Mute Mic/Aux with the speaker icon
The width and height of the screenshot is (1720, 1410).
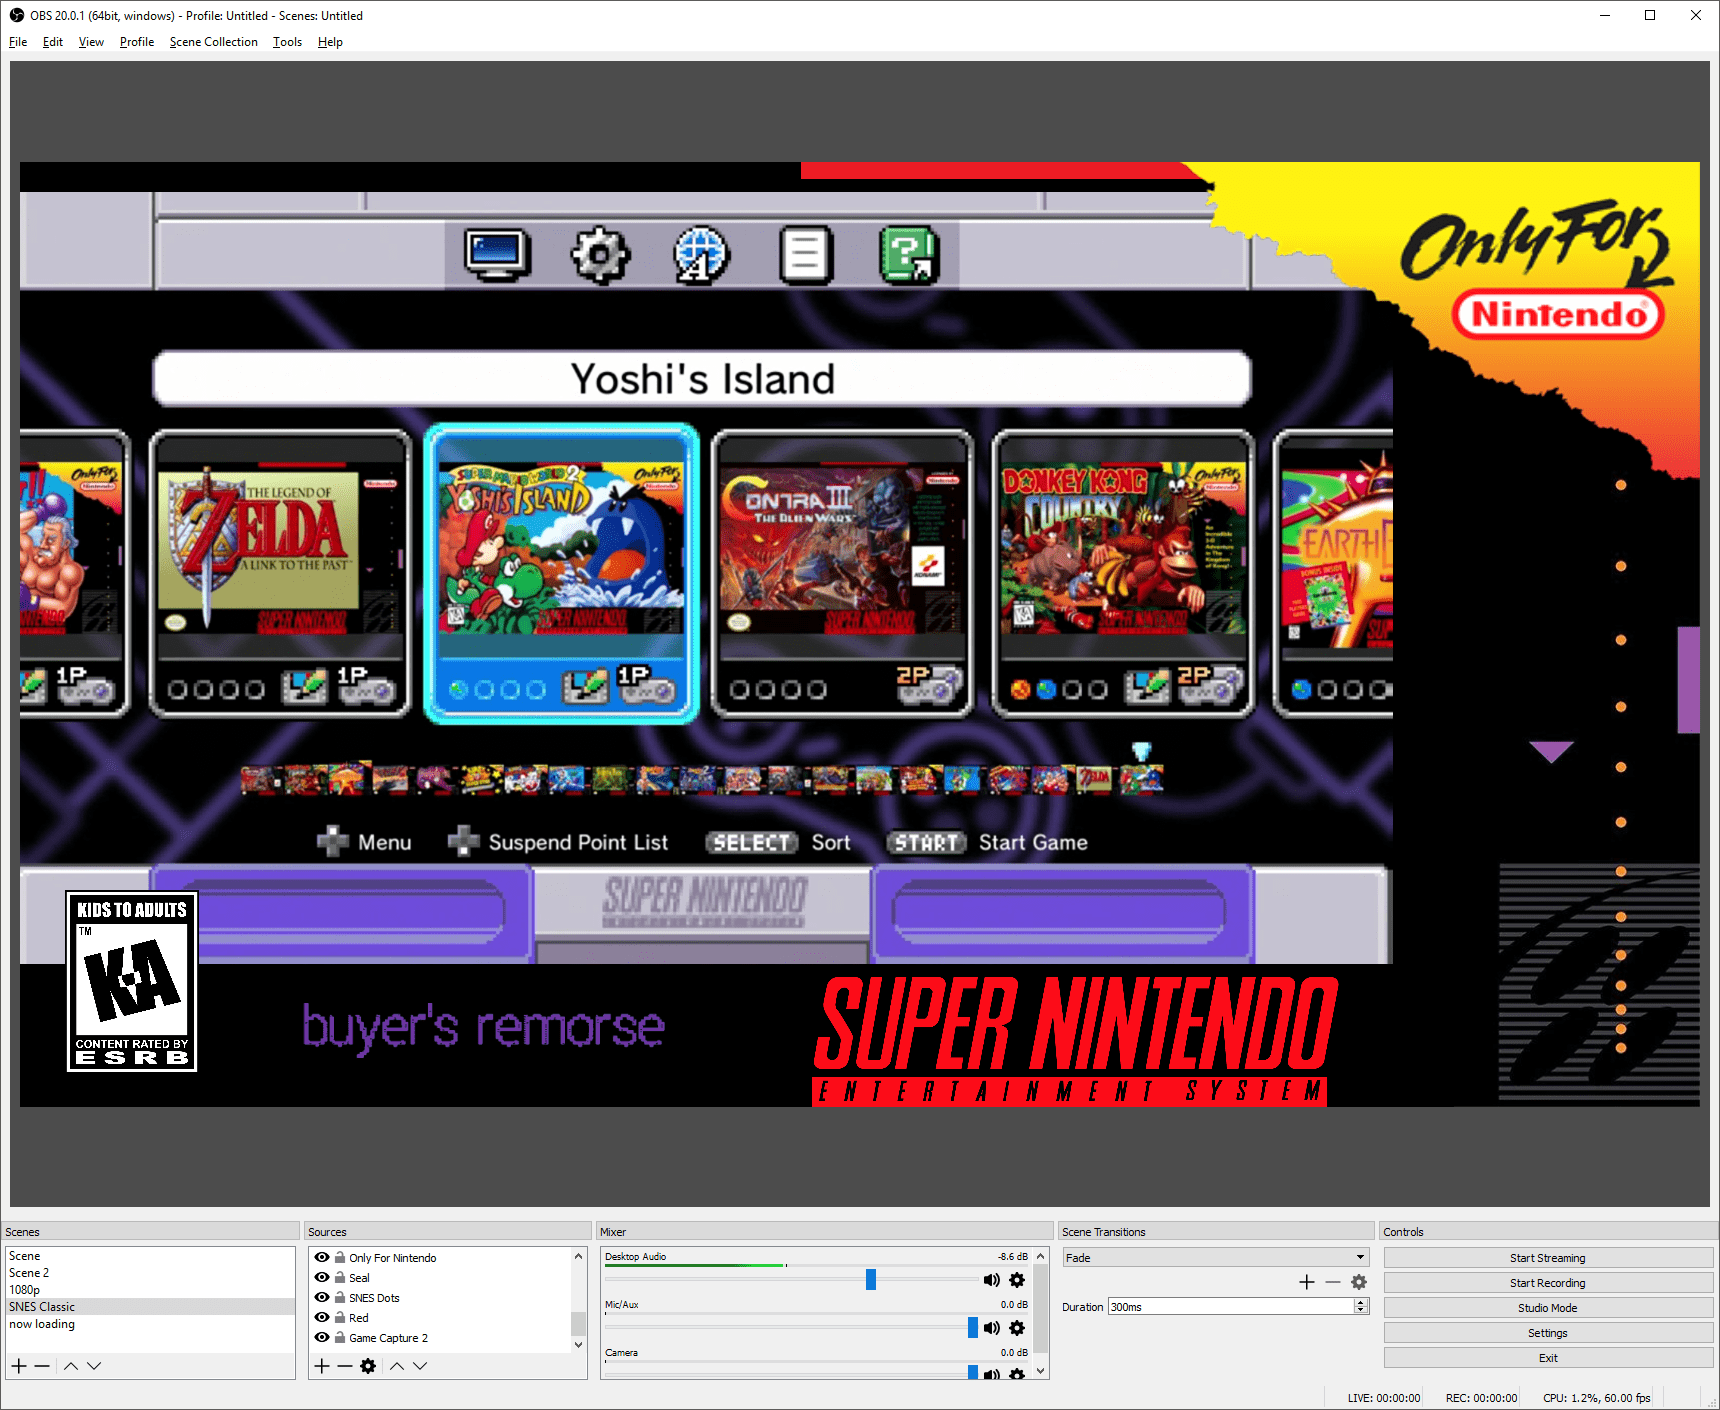coord(992,1328)
